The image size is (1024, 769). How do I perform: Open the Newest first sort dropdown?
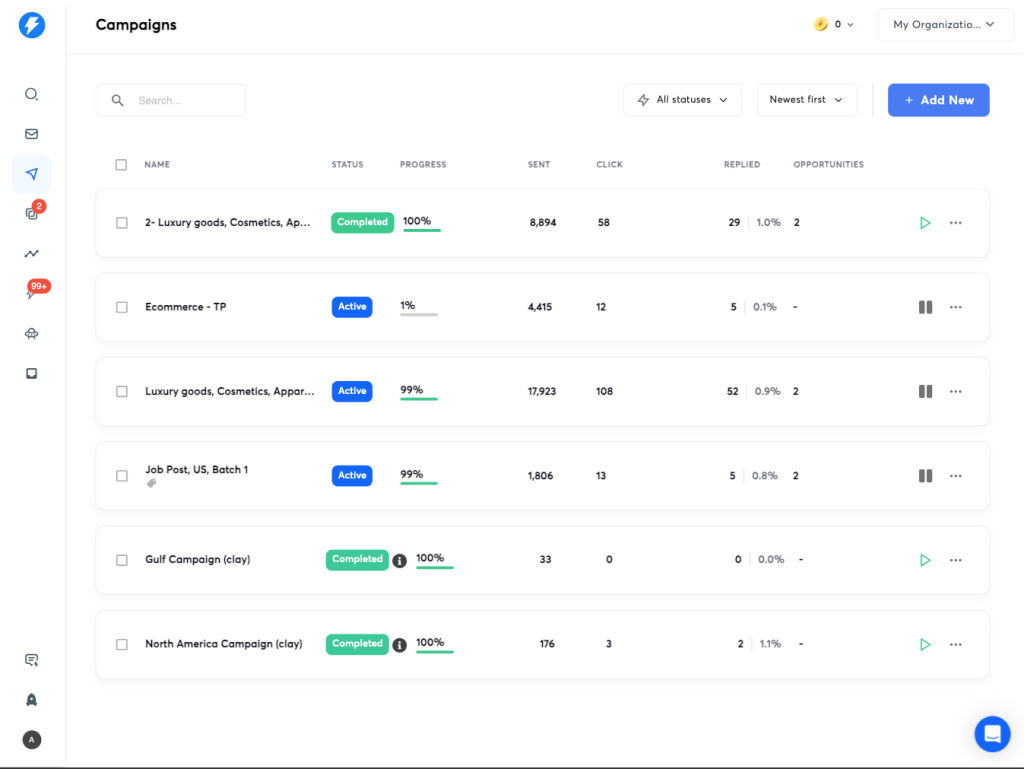pyautogui.click(x=807, y=100)
